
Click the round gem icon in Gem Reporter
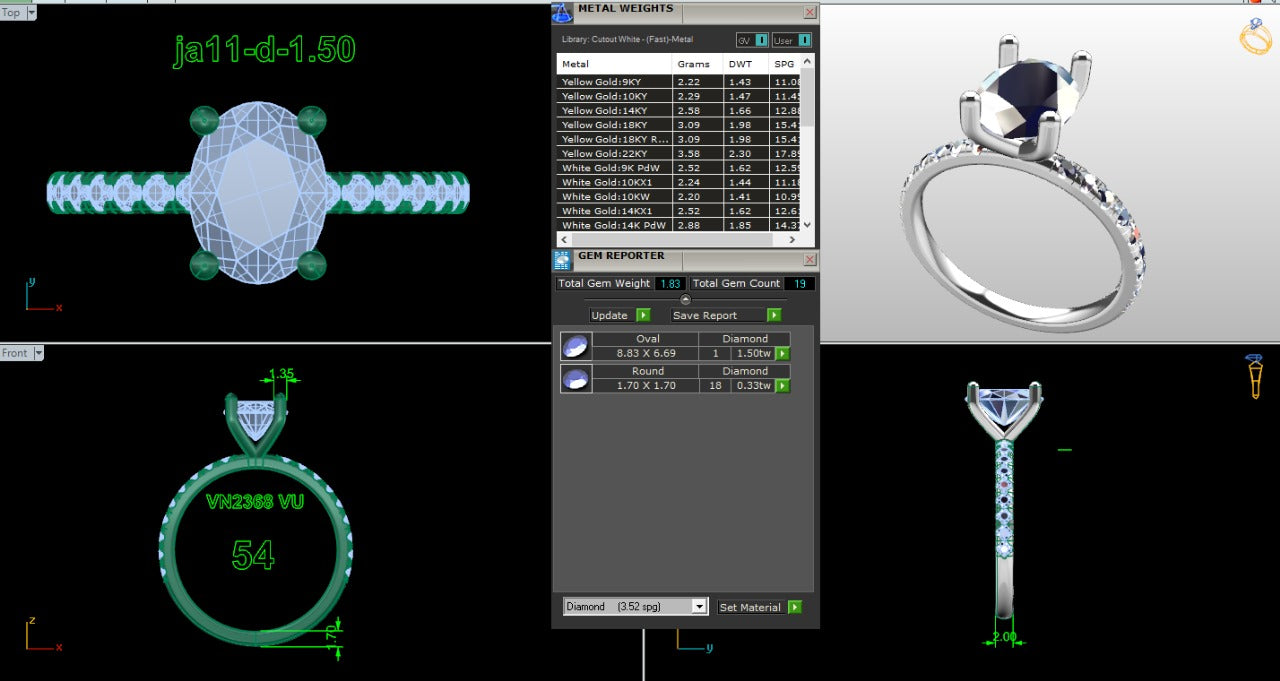pyautogui.click(x=575, y=379)
